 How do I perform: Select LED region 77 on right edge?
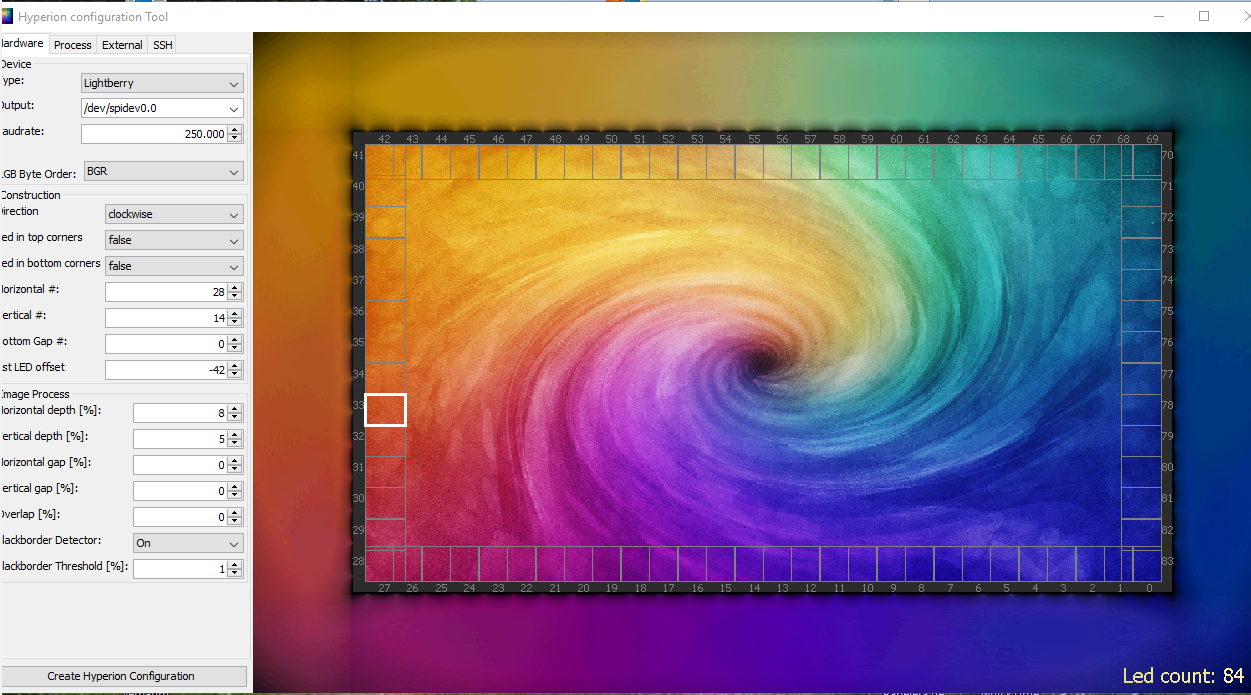click(1141, 379)
